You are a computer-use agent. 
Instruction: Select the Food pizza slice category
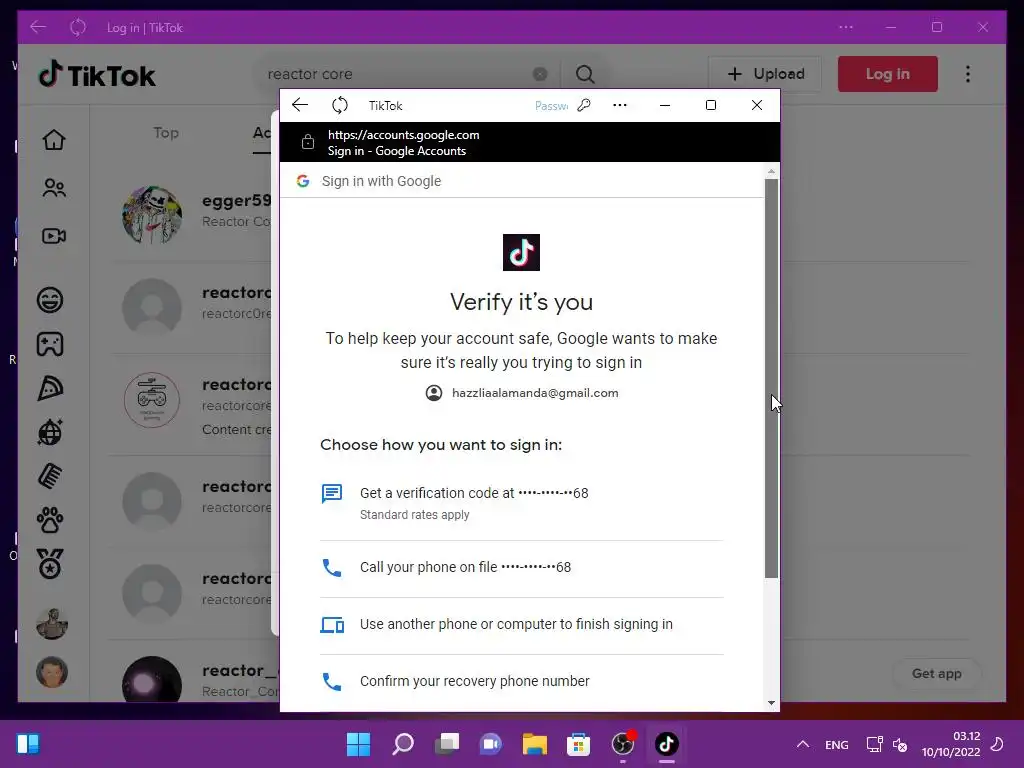point(50,388)
